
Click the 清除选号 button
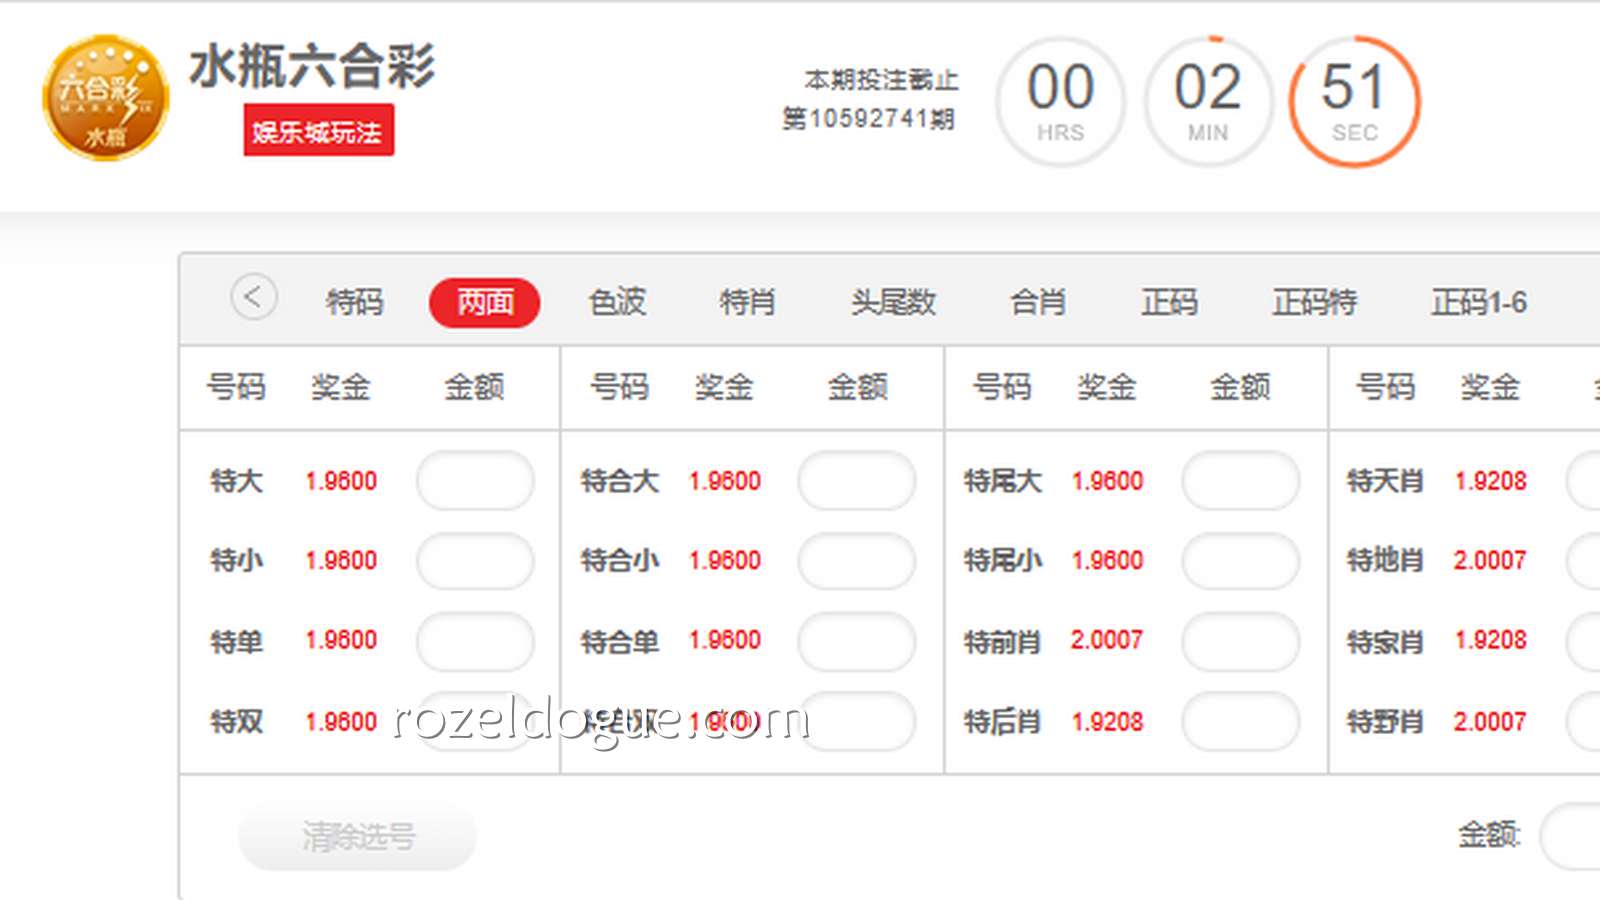coord(357,836)
